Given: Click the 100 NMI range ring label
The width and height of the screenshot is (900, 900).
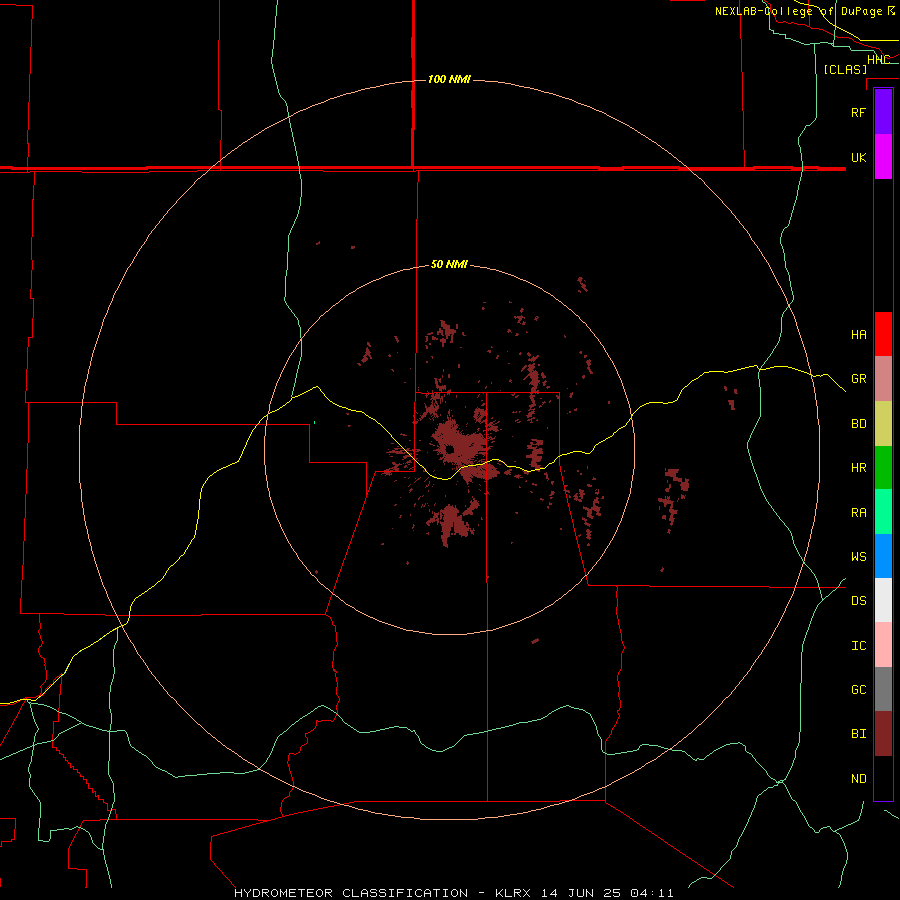Looking at the screenshot, I should [449, 79].
